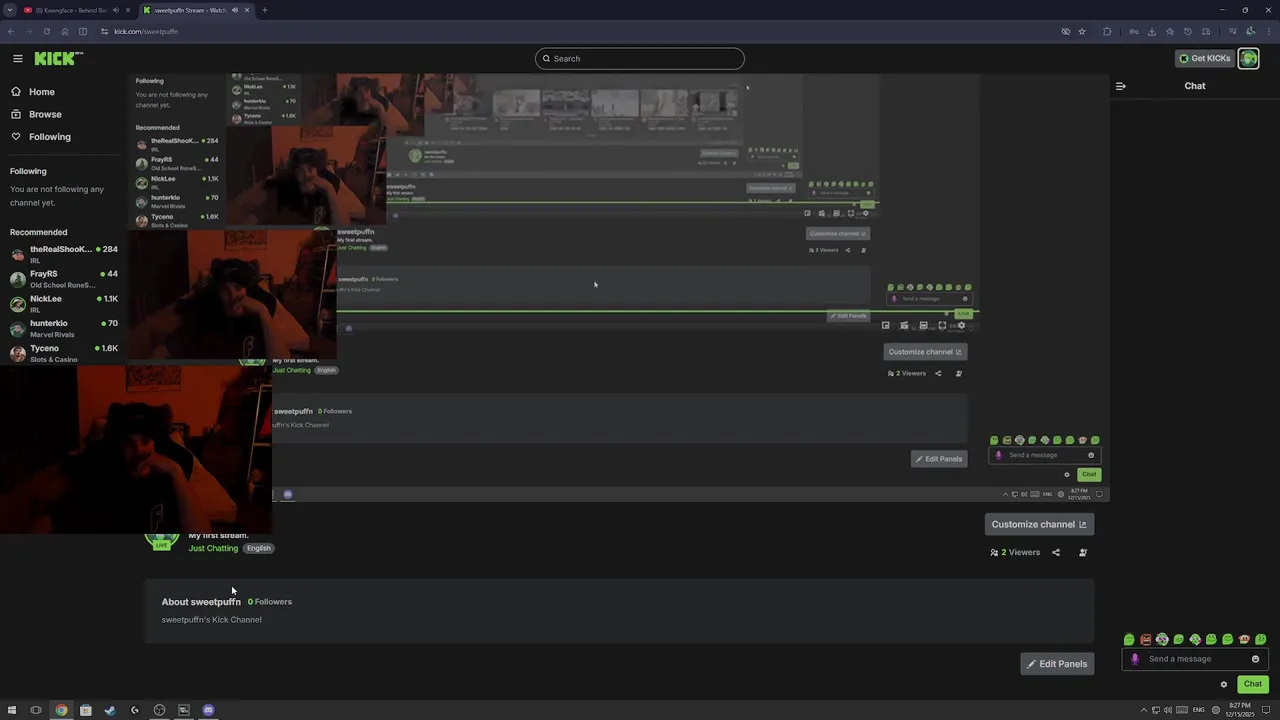Viewport: 1280px width, 720px height.
Task: Click the browser back button
Action: [x=10, y=31]
